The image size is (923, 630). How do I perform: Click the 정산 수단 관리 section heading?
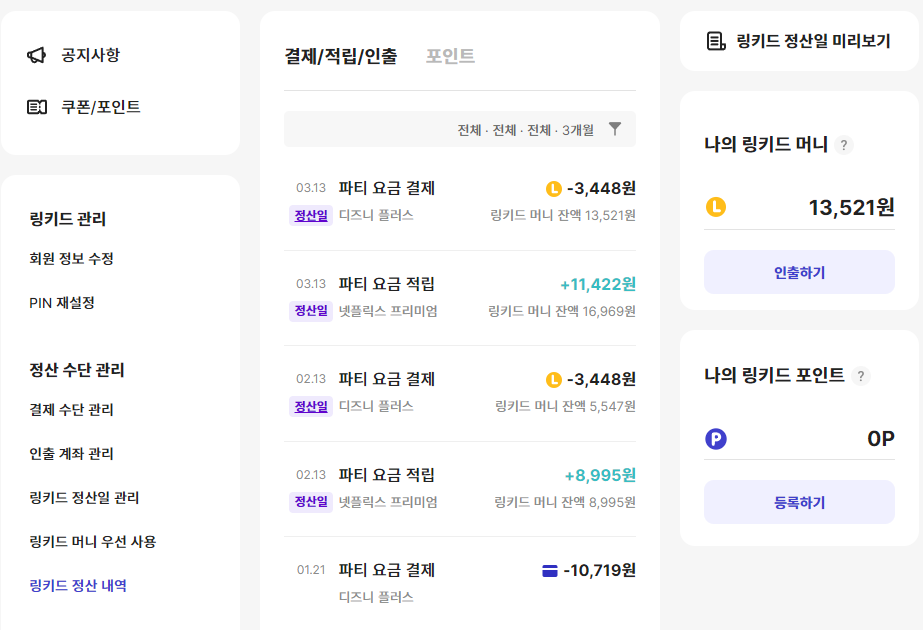(77, 370)
